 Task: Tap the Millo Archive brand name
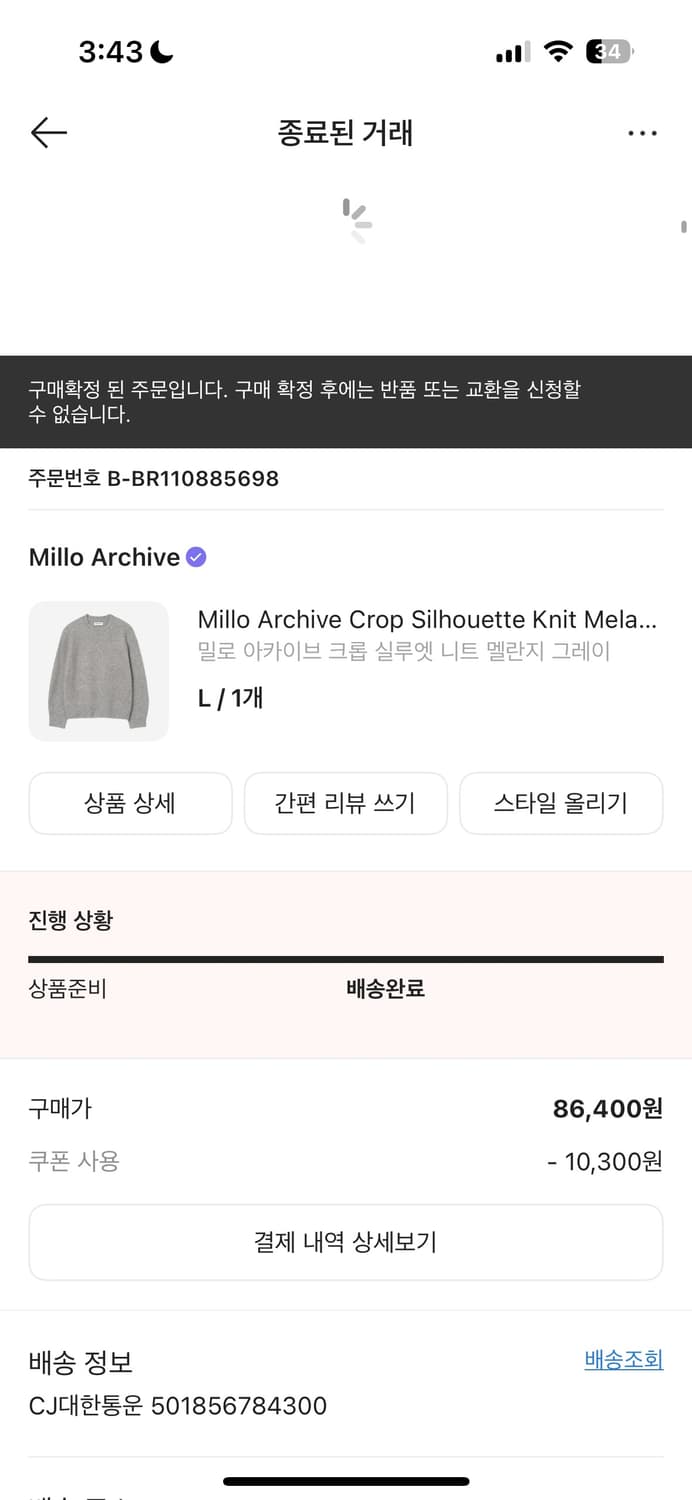(104, 557)
